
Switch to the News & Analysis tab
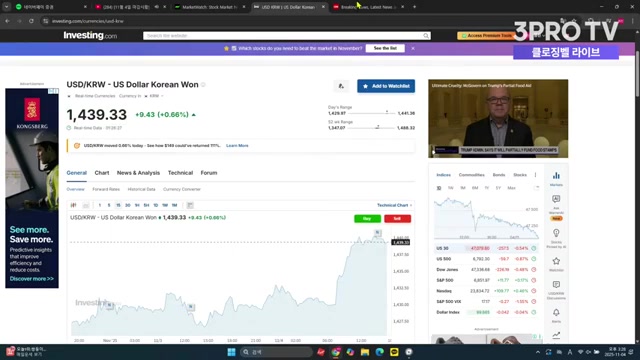138,173
